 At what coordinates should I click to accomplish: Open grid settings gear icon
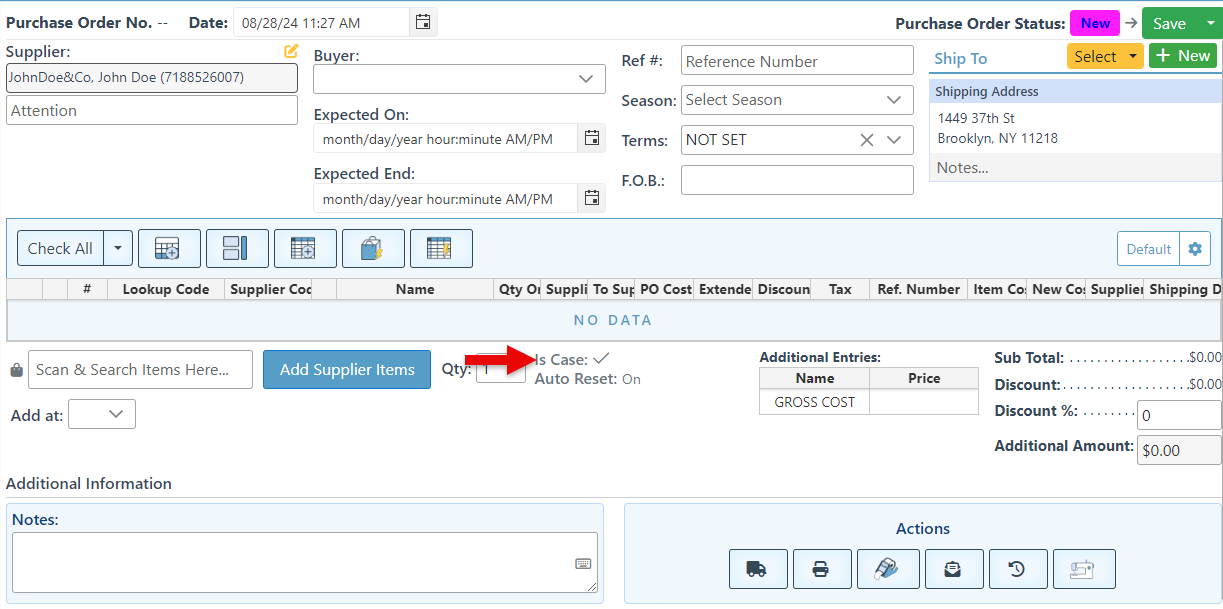pos(1194,249)
